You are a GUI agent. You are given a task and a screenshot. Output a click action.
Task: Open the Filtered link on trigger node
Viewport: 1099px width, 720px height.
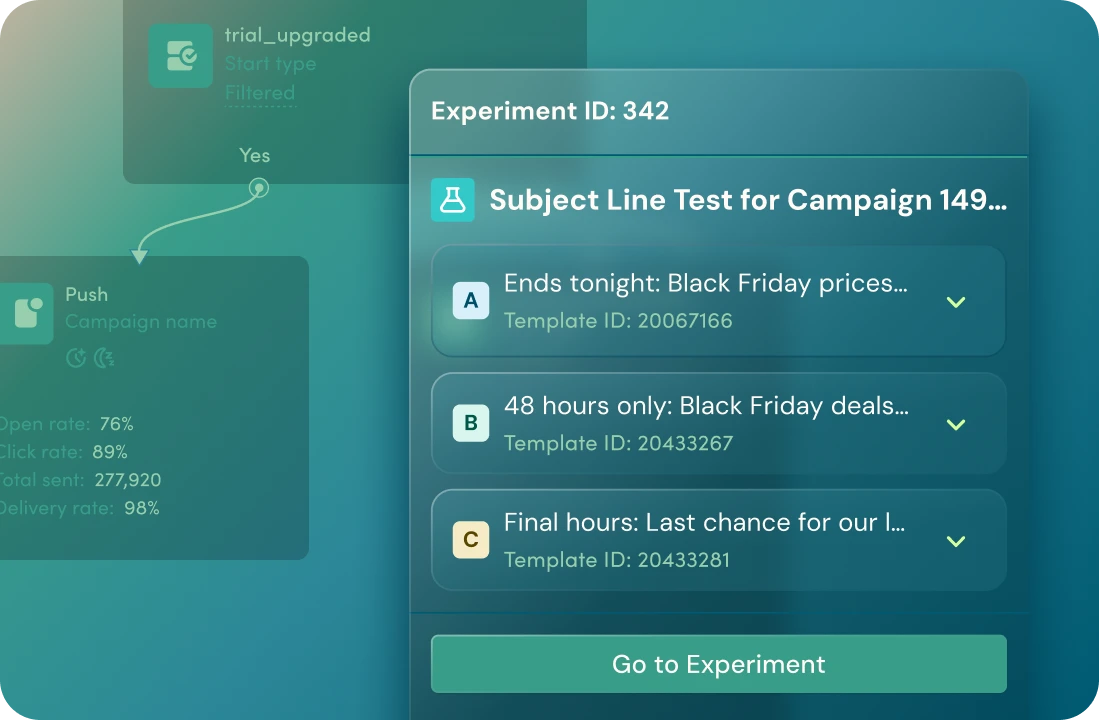coord(260,93)
